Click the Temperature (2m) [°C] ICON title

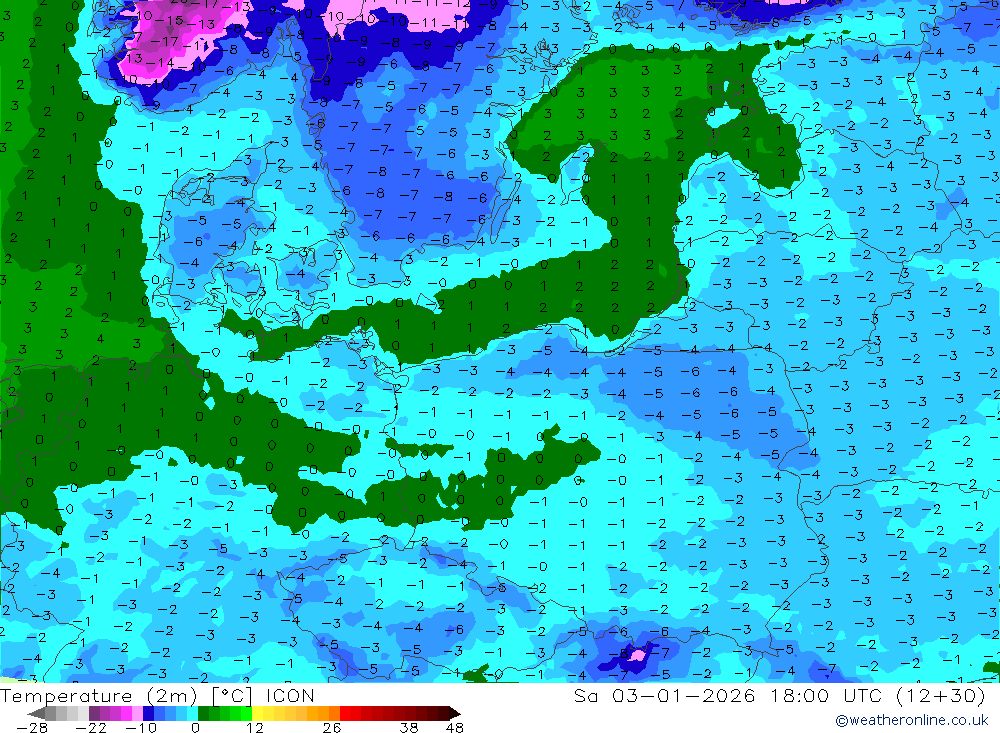pos(158,695)
